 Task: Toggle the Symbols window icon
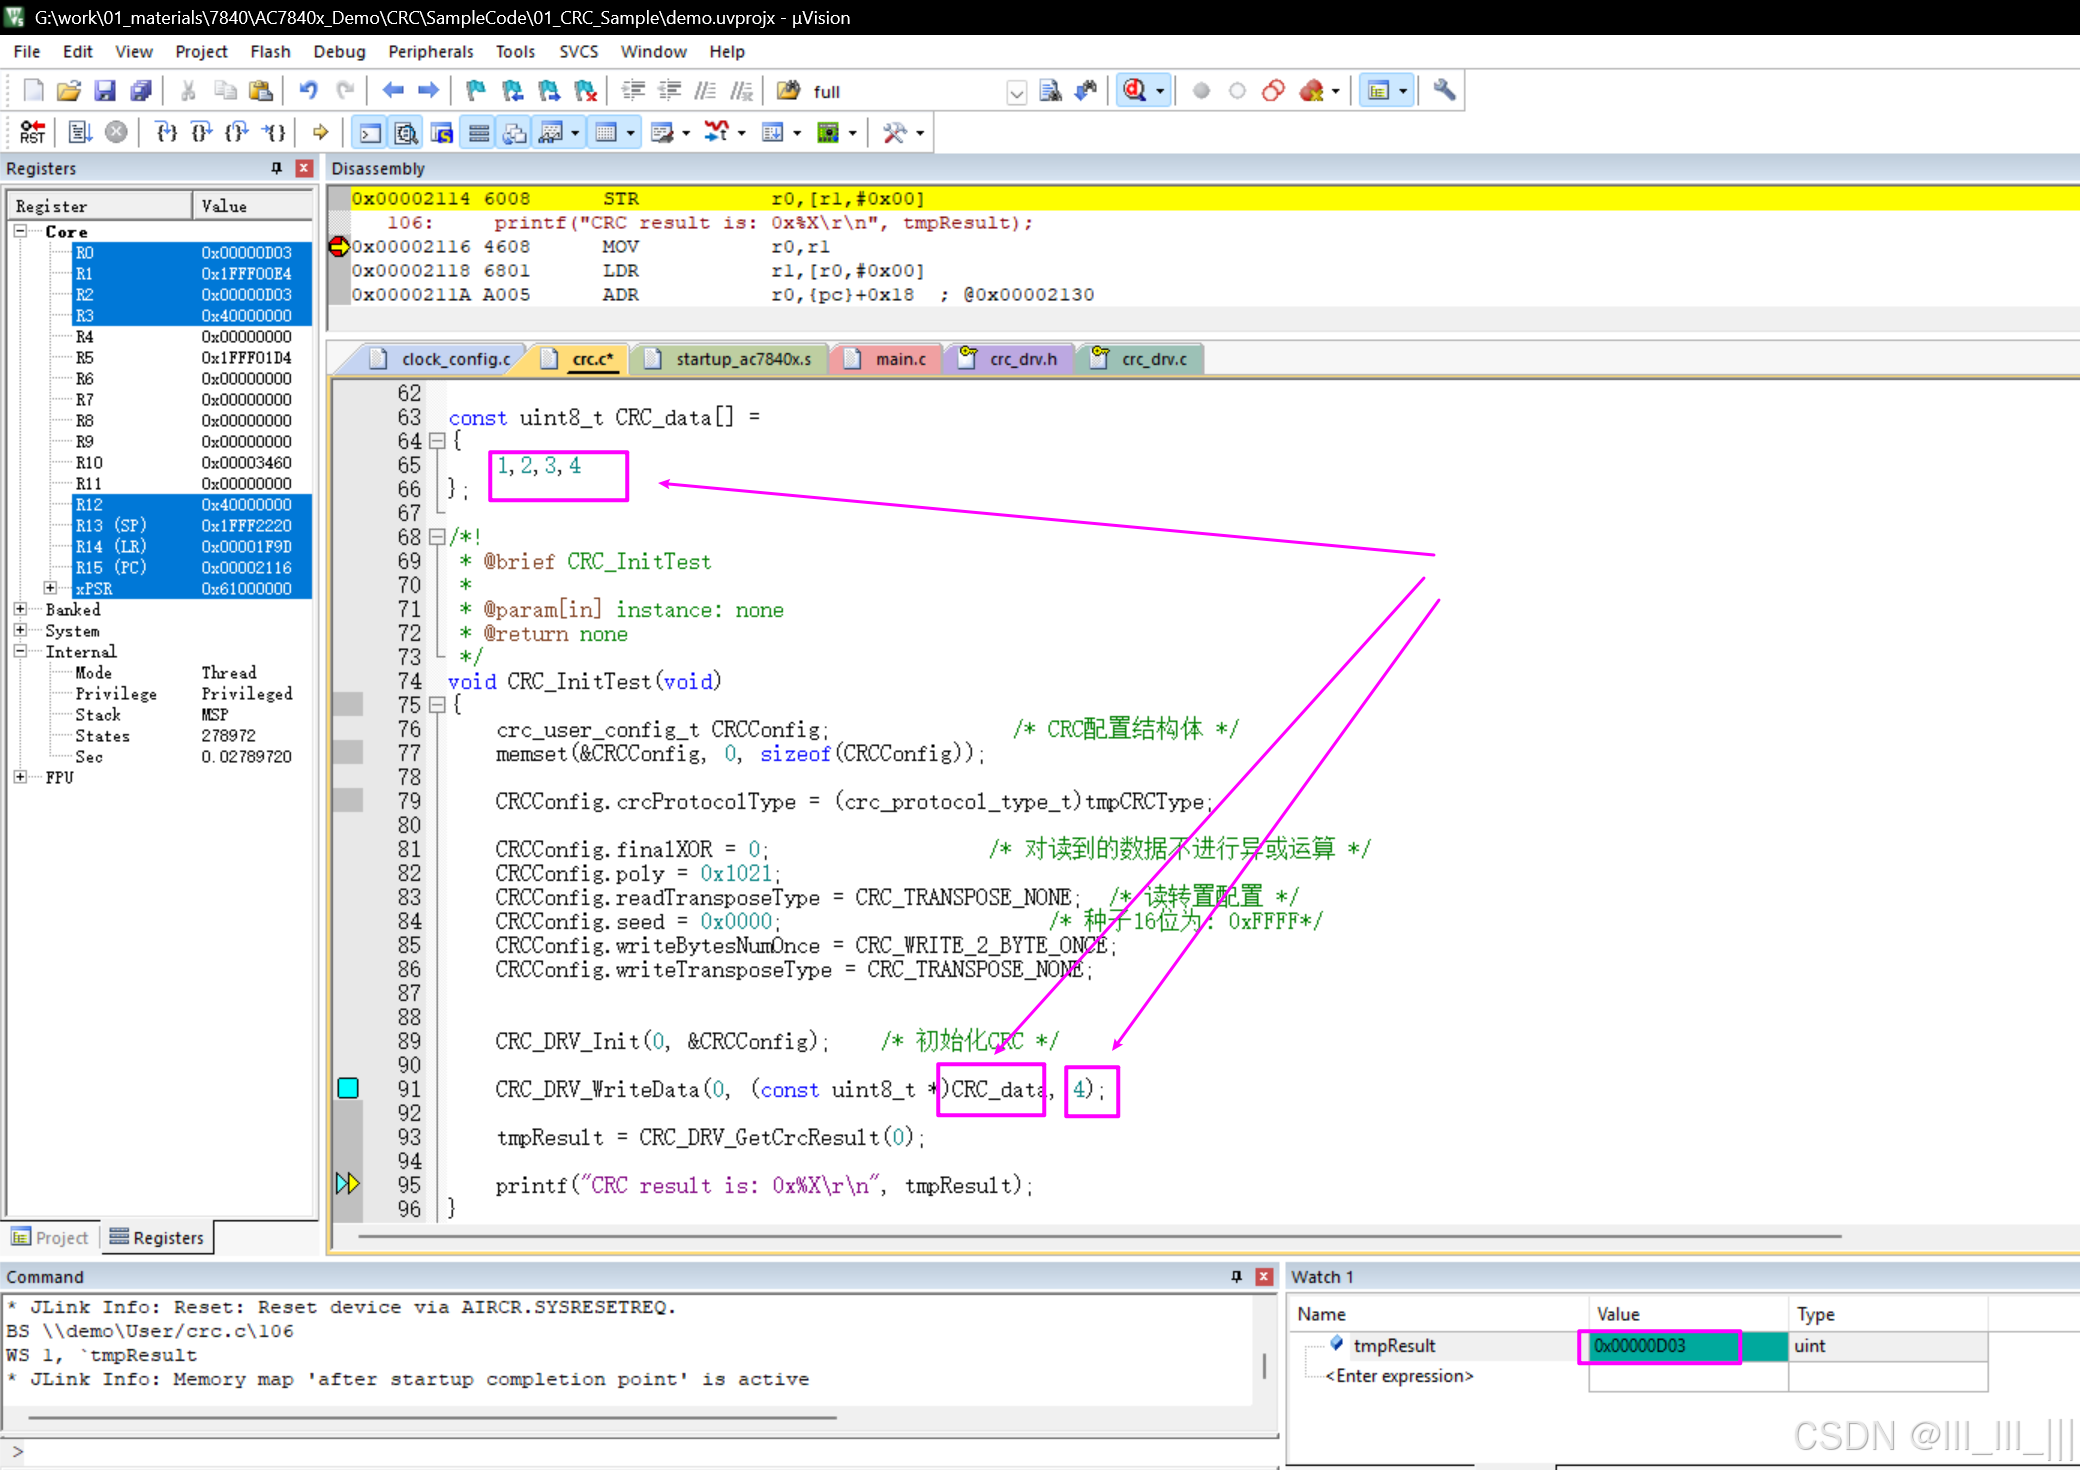pyautogui.click(x=442, y=132)
